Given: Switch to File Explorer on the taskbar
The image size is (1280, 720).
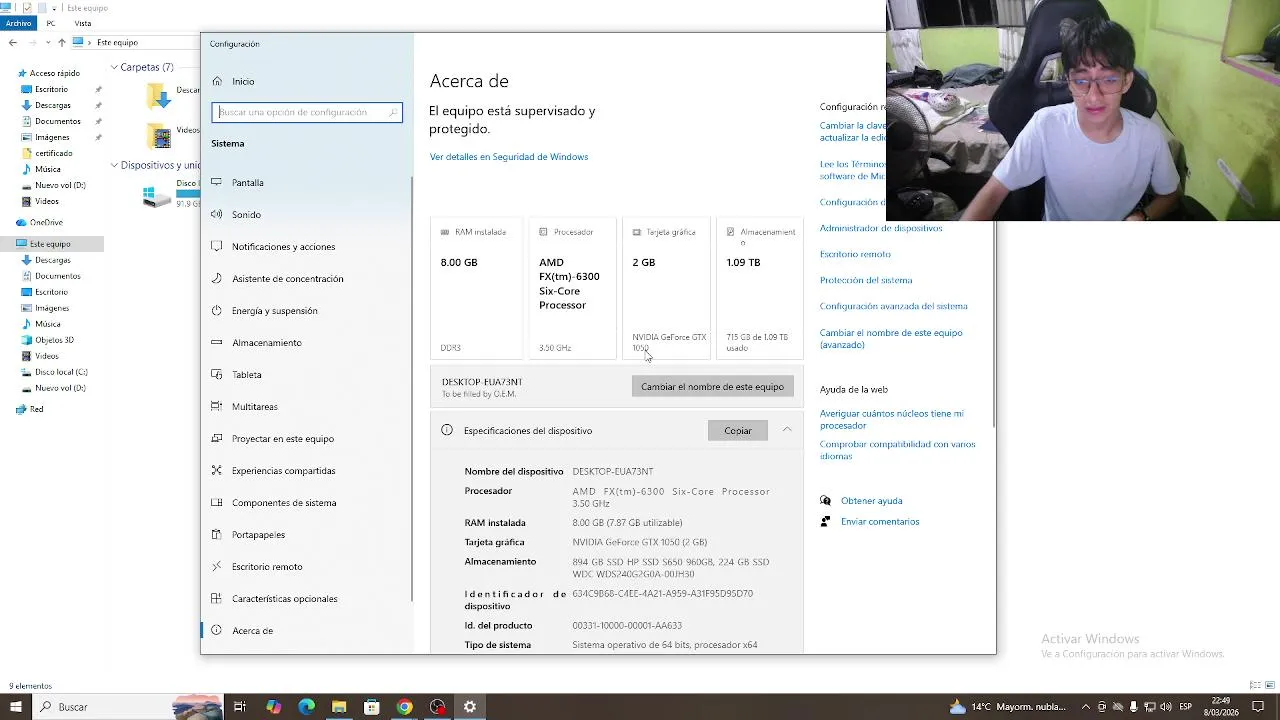Looking at the screenshot, I should pyautogui.click(x=339, y=707).
